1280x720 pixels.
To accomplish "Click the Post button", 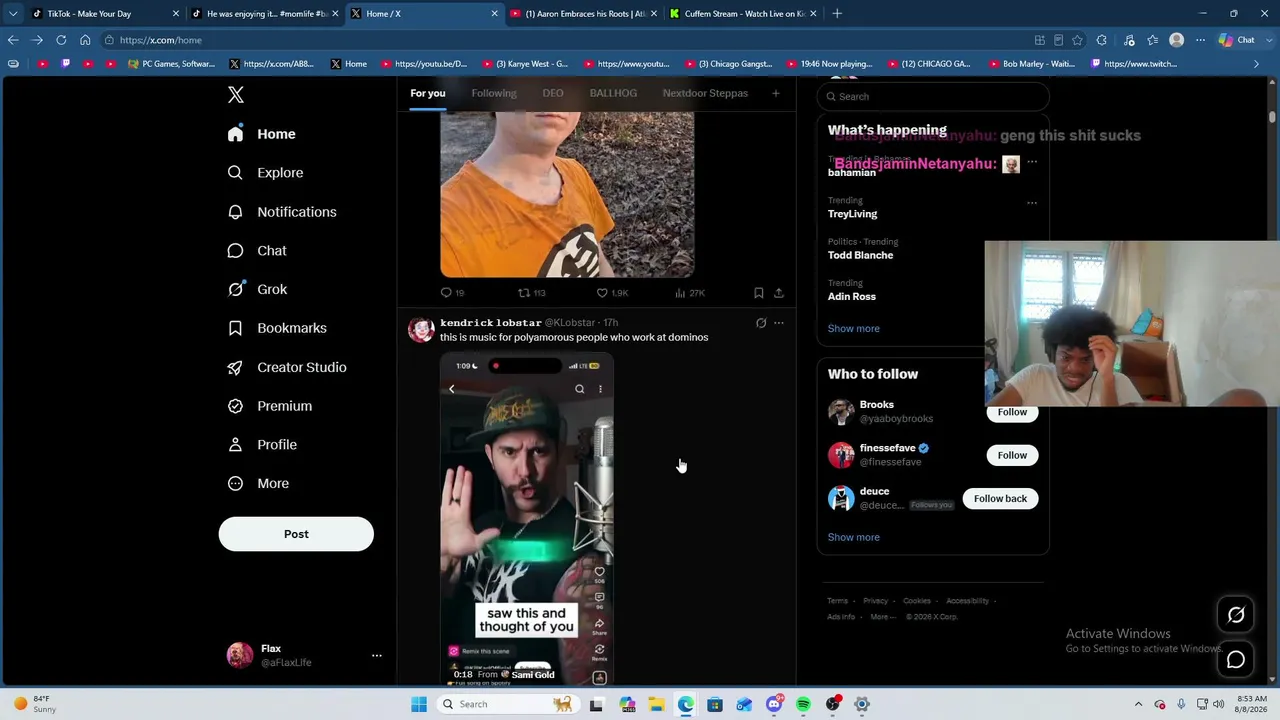I will coord(296,534).
